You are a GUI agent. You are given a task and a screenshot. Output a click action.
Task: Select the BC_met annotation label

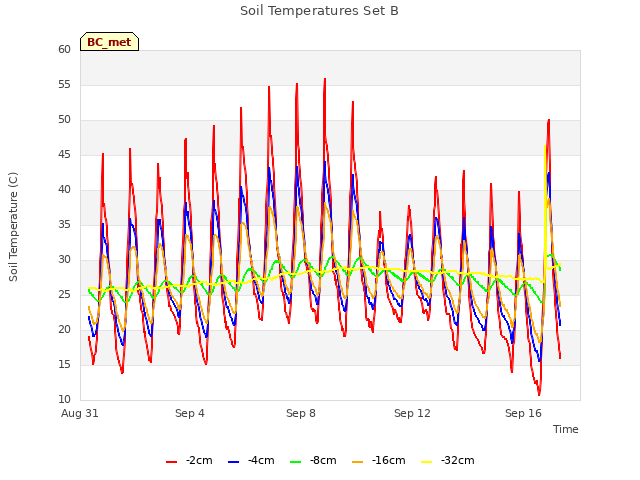click(109, 42)
